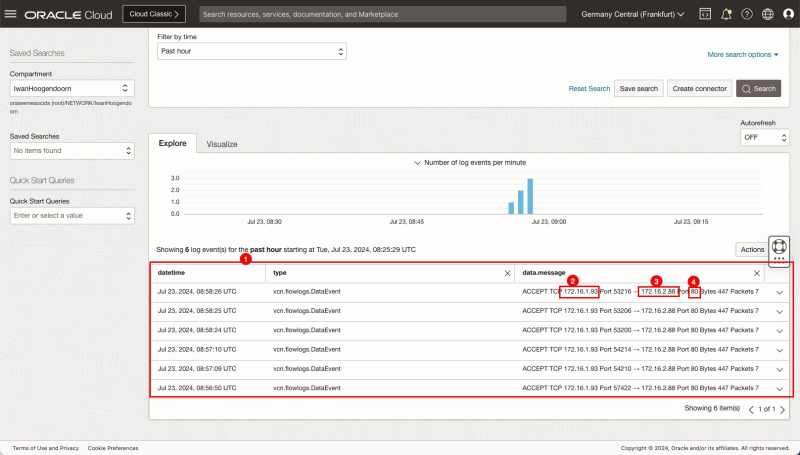Open the notifications bell

click(726, 15)
